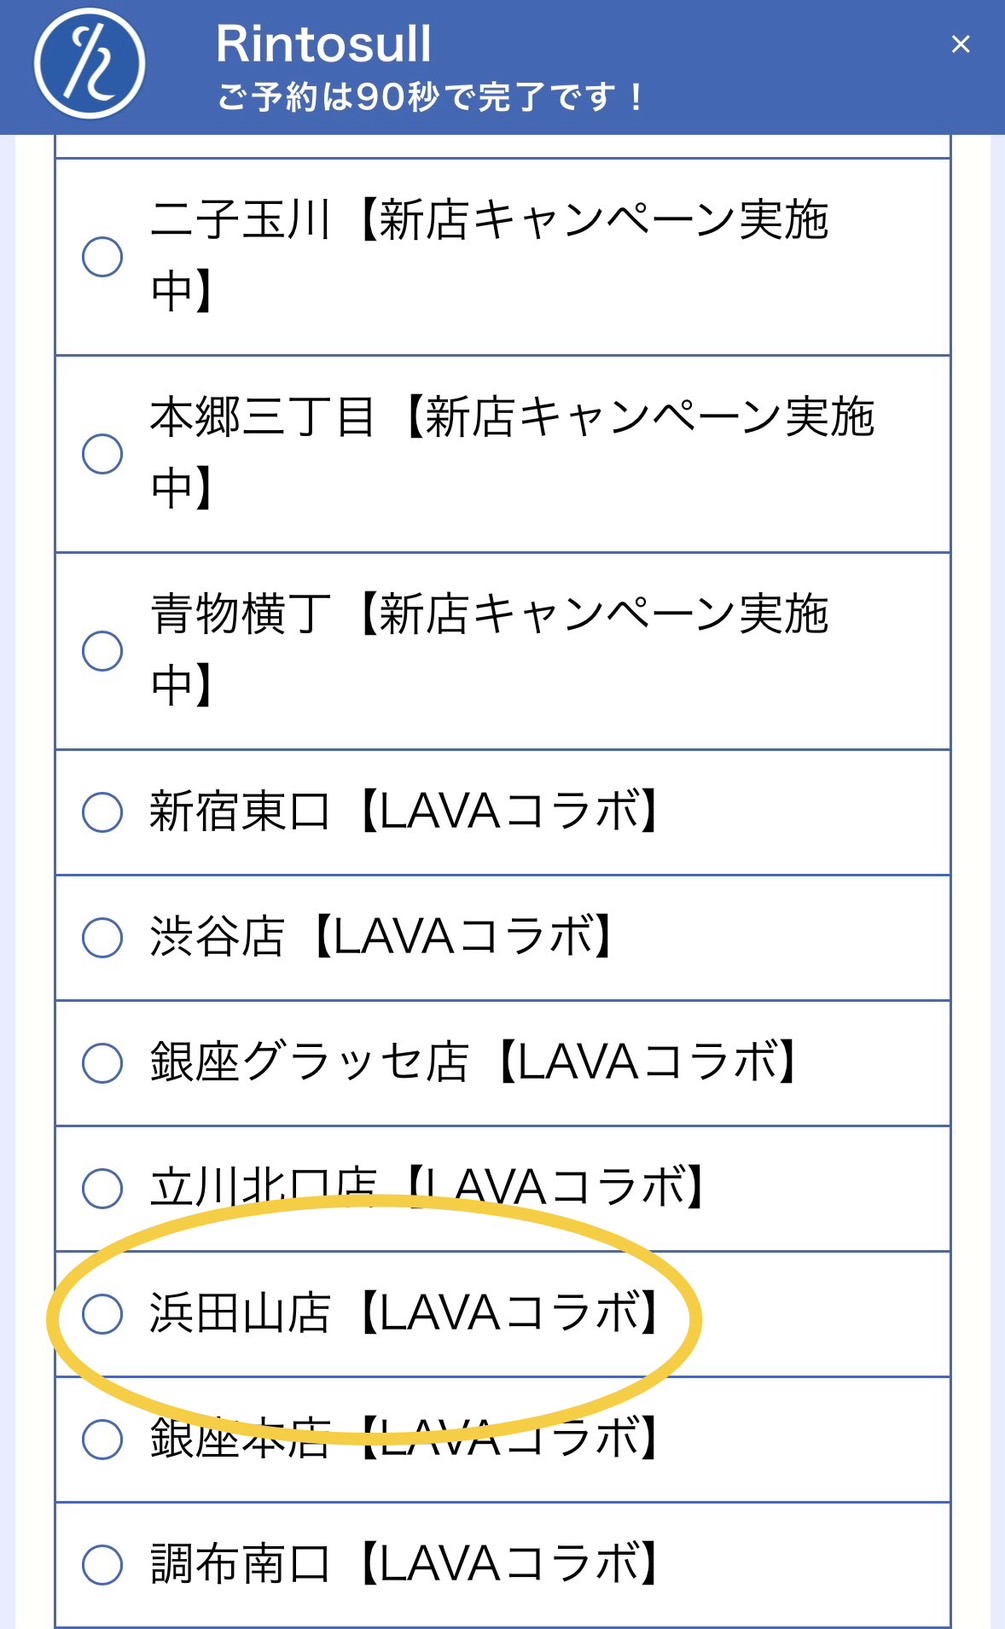The height and width of the screenshot is (1629, 1005).
Task: Select the 新宿東口 radio button
Action: pos(102,812)
